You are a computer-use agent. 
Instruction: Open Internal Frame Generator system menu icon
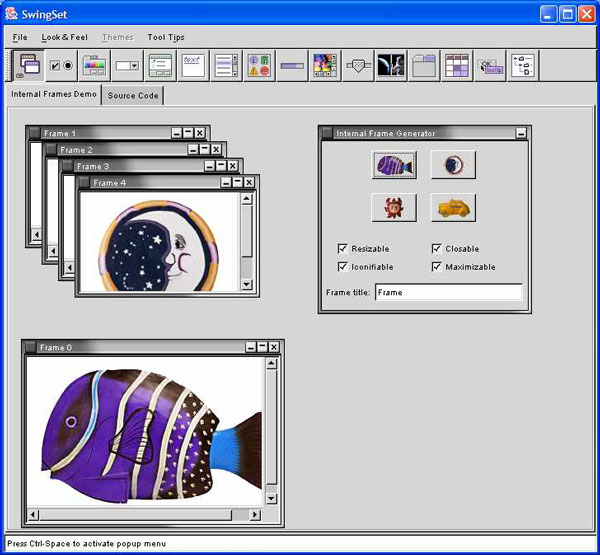coord(327,133)
